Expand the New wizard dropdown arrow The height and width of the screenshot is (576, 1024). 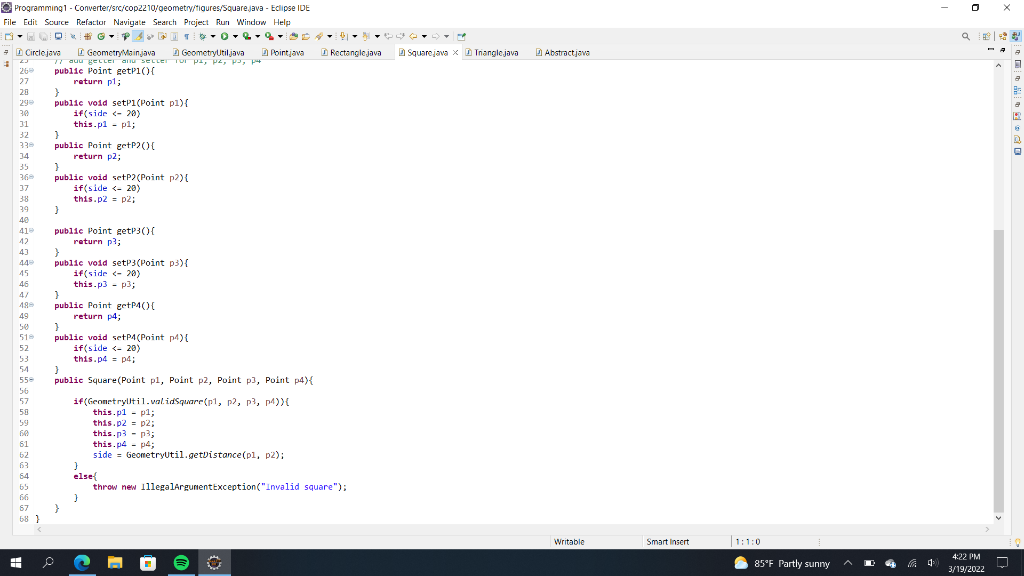18,36
